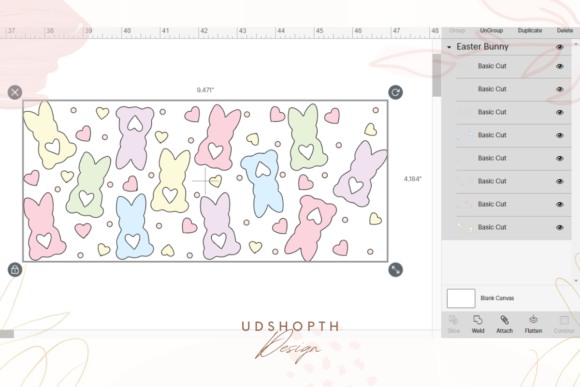This screenshot has height=387, width=580.
Task: Toggle the eye icon of the first Basic Cut layer
Action: (x=560, y=66)
